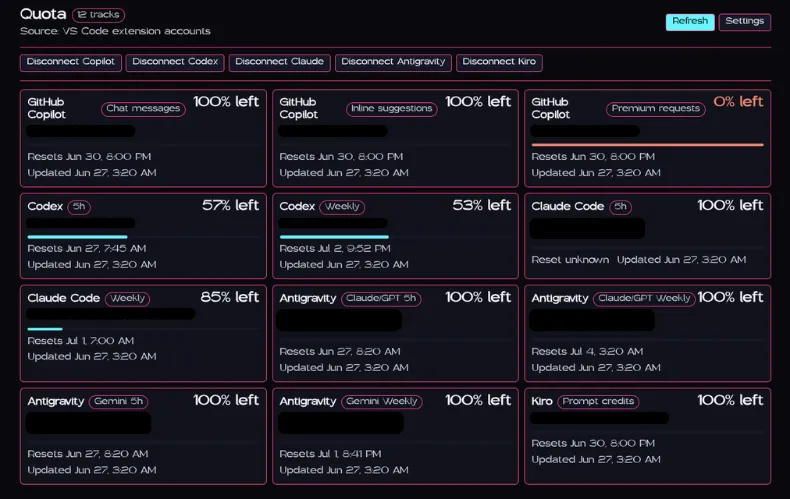Click "Source: VS Code extension accounts" text
790x499 pixels.
115,31
